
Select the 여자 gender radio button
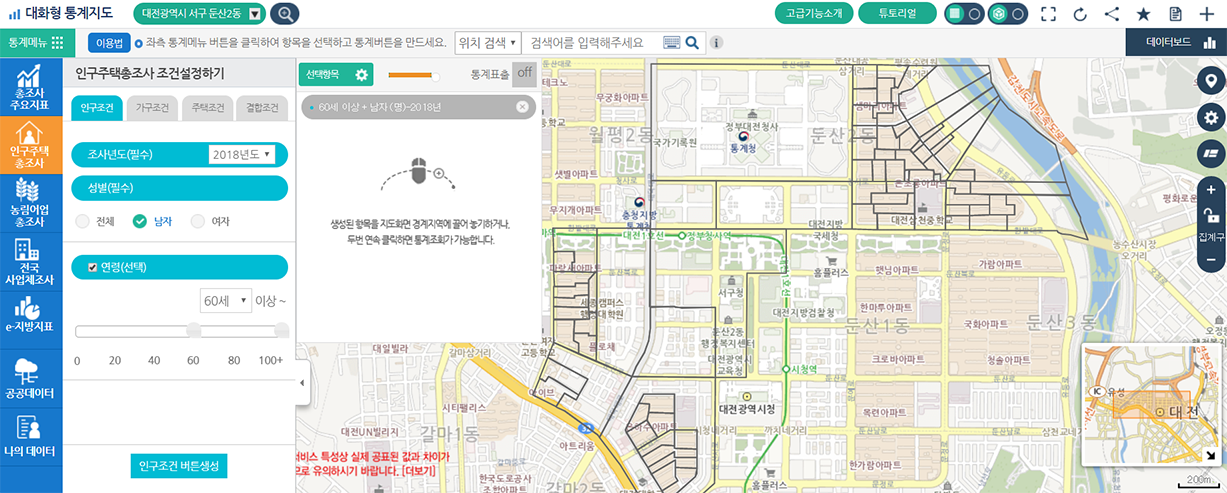pyautogui.click(x=198, y=221)
